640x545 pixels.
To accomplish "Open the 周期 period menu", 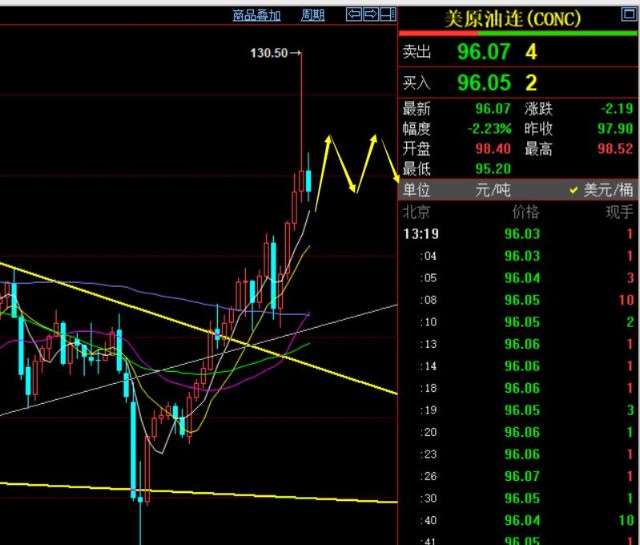I will tap(313, 15).
